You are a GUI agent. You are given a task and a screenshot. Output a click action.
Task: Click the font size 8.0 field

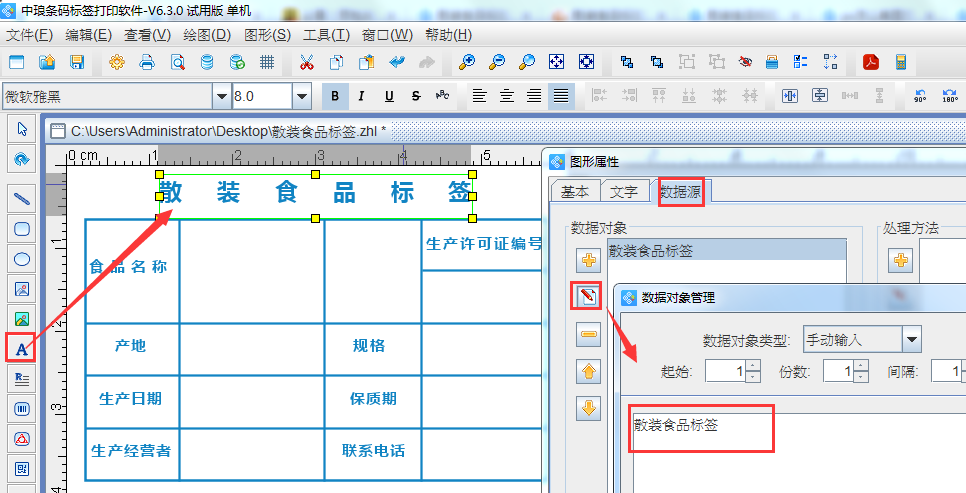pos(262,96)
